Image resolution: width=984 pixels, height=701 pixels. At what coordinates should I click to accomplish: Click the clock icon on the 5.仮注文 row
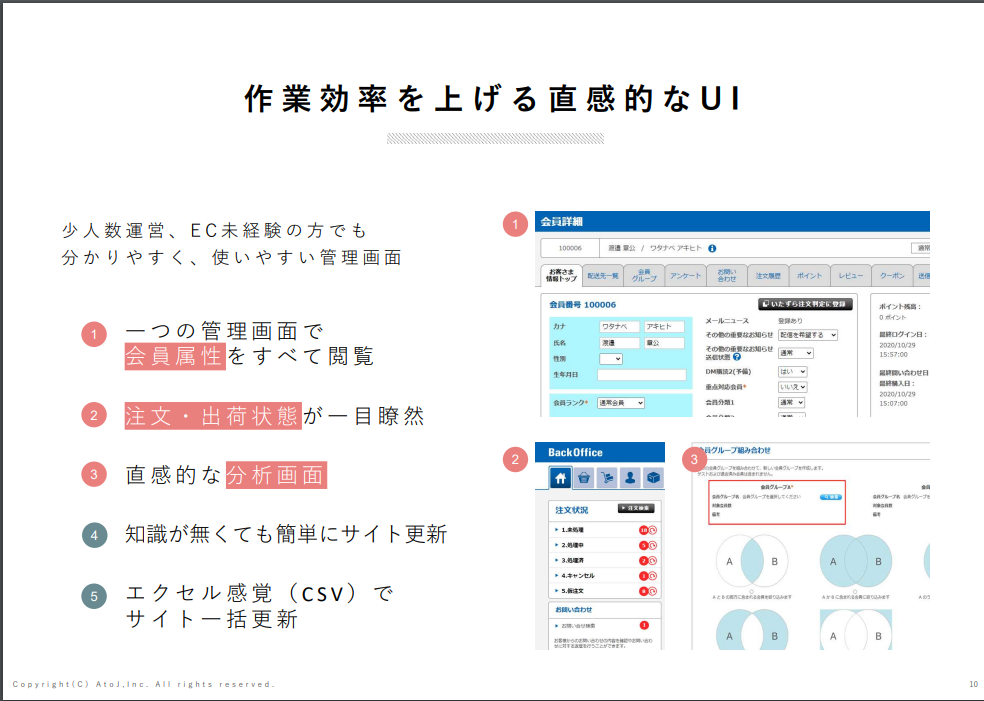[x=653, y=591]
